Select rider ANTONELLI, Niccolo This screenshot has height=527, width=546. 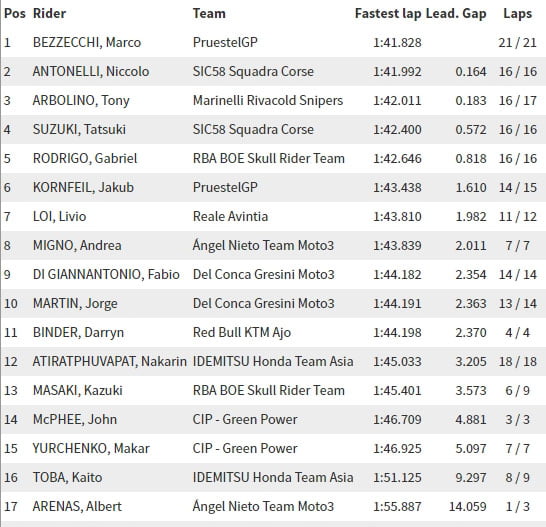click(x=91, y=71)
